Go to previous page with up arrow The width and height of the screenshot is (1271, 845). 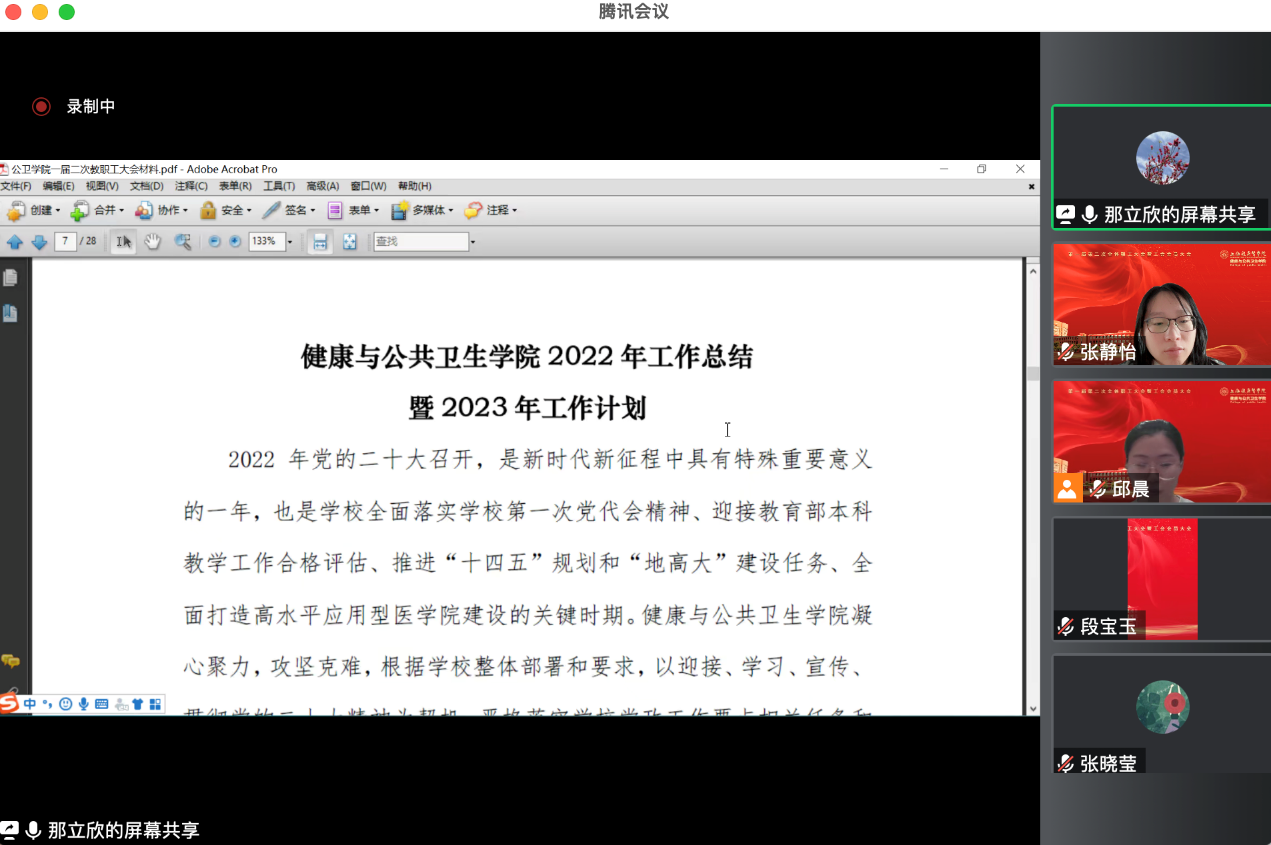(x=15, y=242)
